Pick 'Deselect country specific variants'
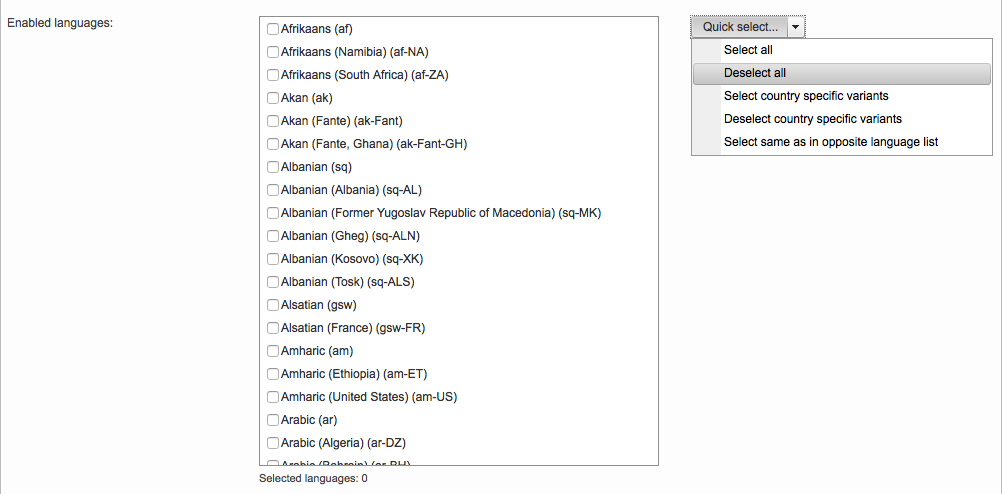 coord(813,119)
